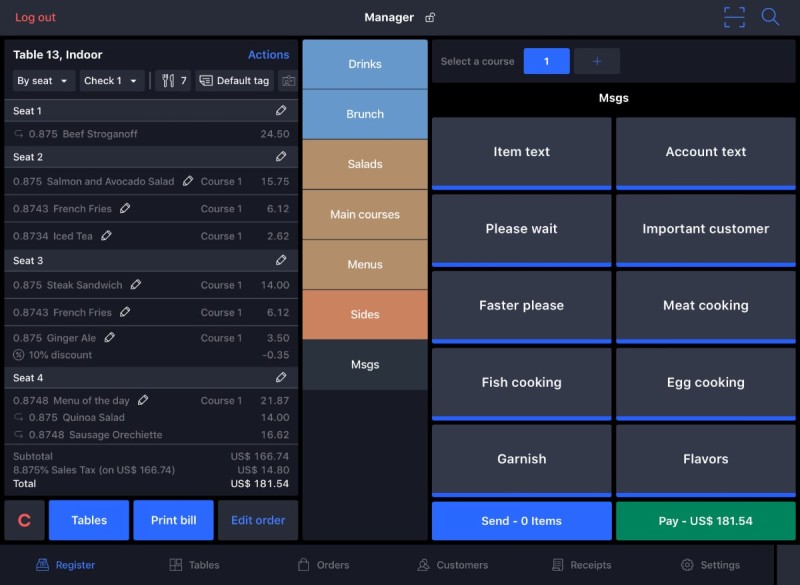
Task: Open the By seat dropdown
Action: click(43, 80)
